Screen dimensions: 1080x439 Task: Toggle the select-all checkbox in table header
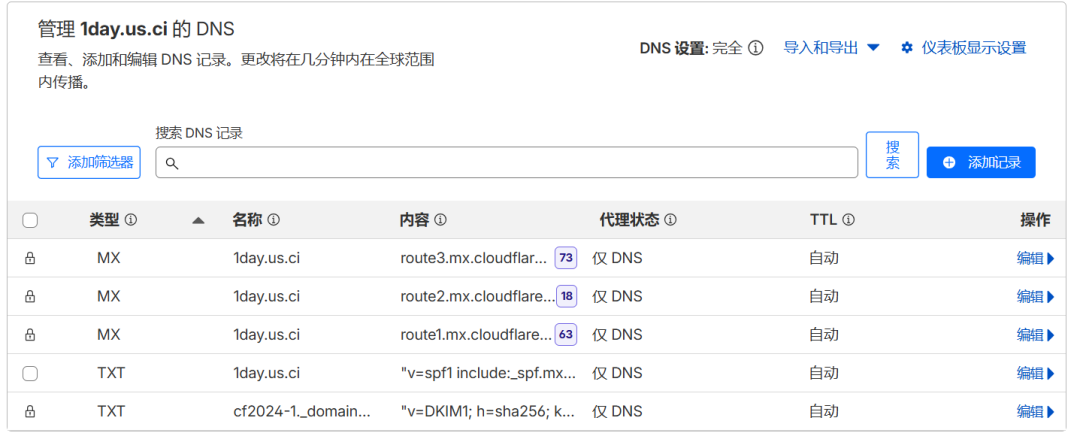point(30,221)
